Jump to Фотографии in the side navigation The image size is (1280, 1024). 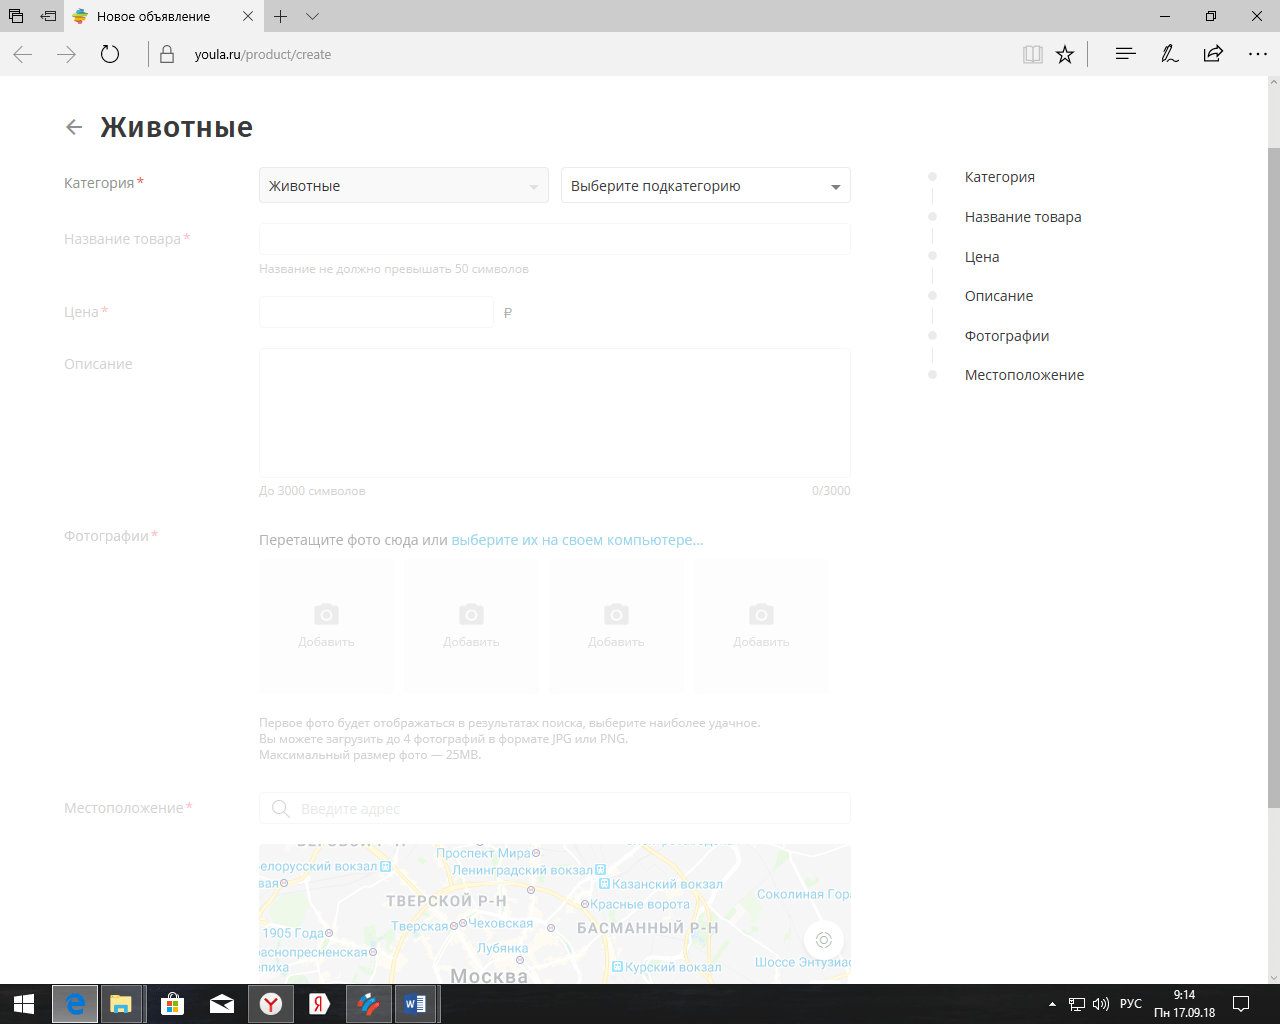(1006, 336)
